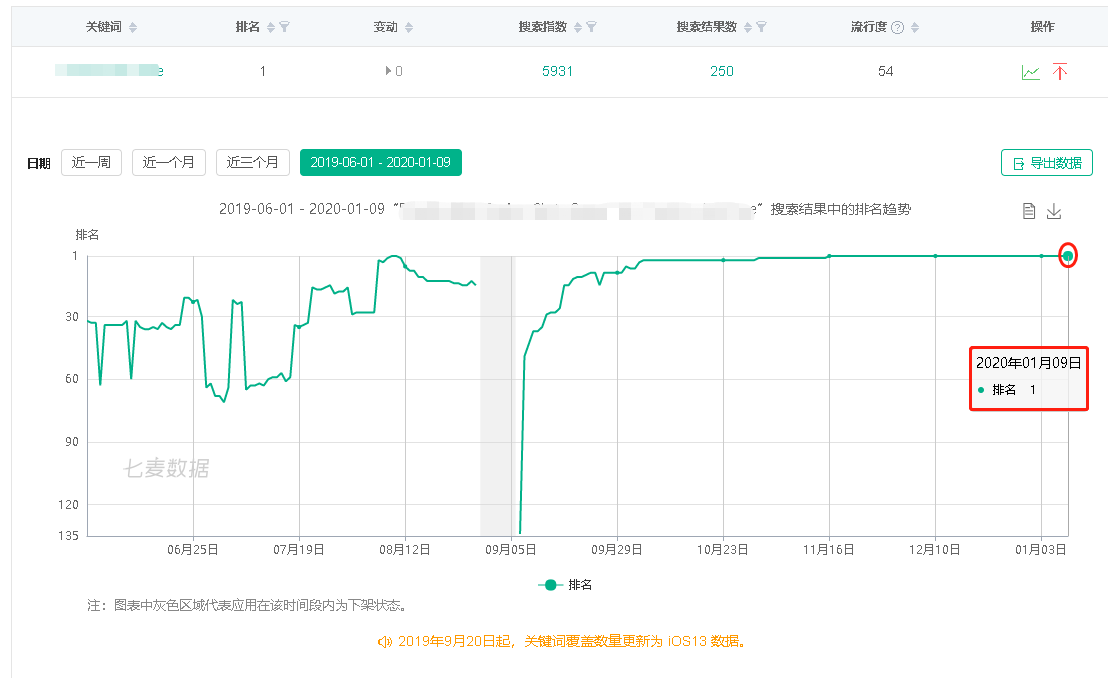Click the sort arrows beside 关键词 header

[x=133, y=25]
